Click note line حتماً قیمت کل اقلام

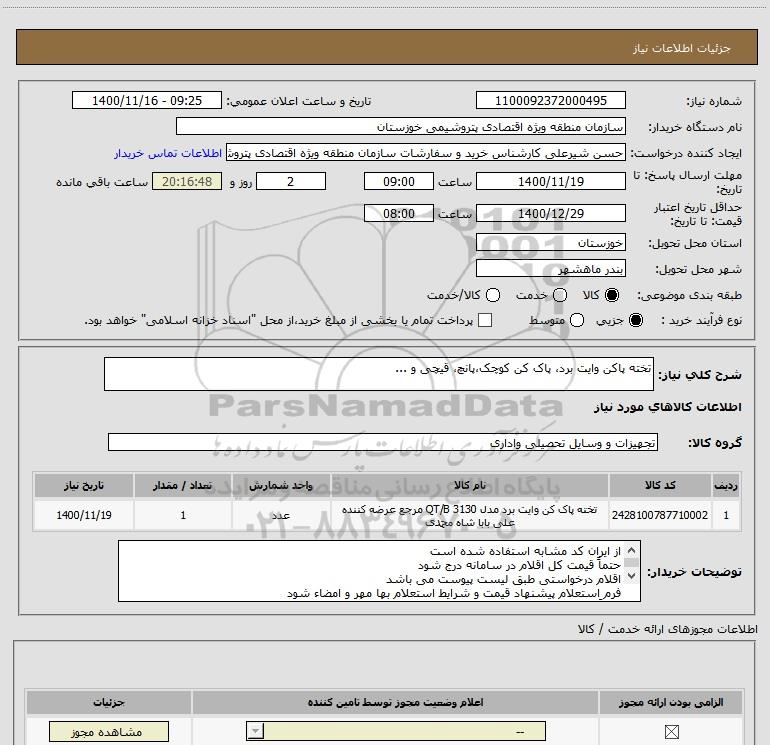tap(519, 565)
